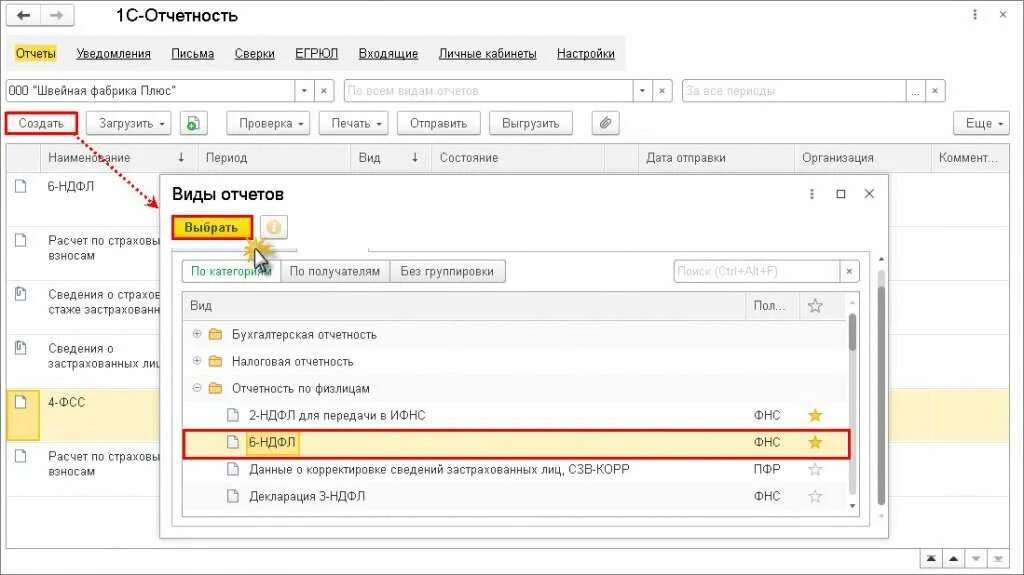
Task: Open the ЕГРЮЛ section
Action: 317,54
